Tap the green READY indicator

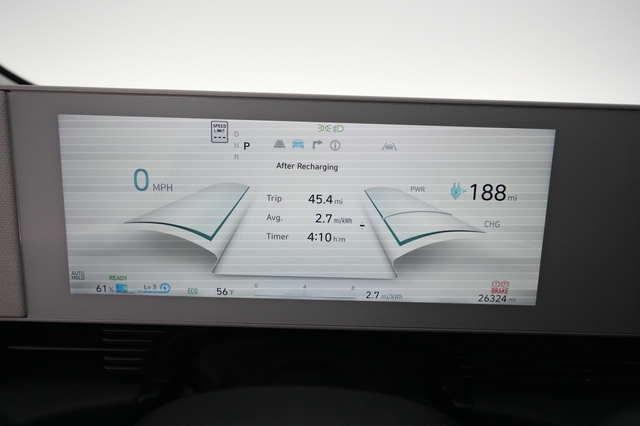click(118, 278)
